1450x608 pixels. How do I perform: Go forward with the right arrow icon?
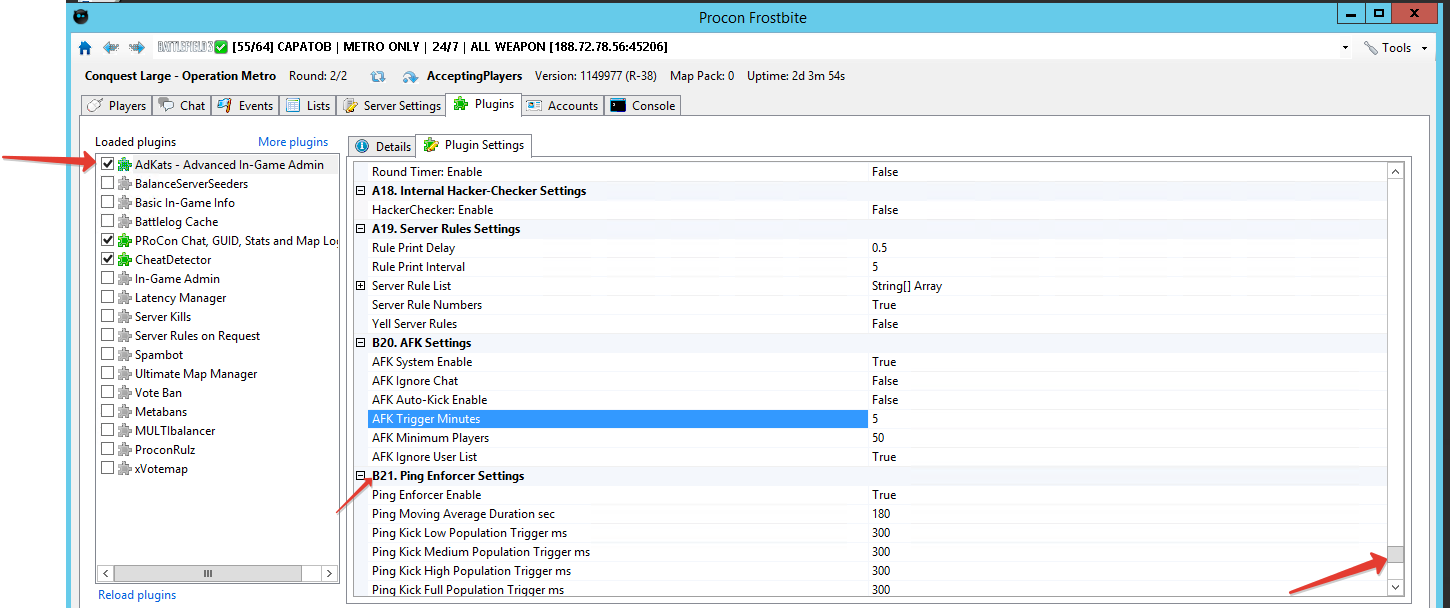click(137, 47)
